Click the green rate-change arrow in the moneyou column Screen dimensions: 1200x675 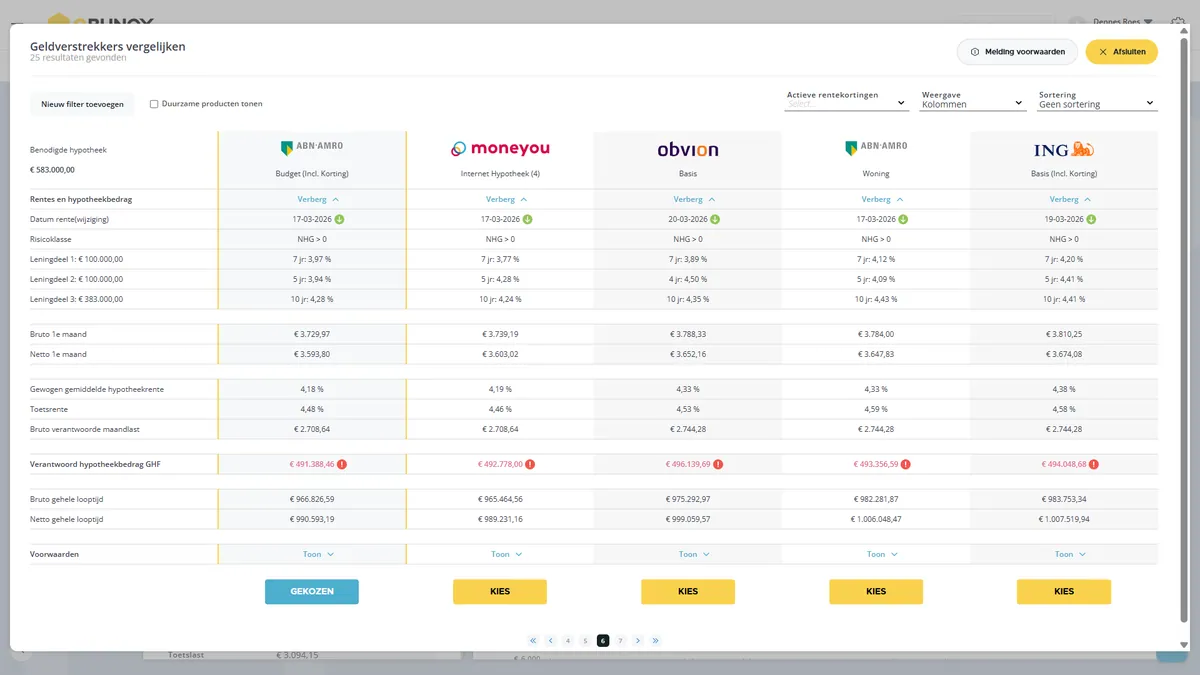527,219
